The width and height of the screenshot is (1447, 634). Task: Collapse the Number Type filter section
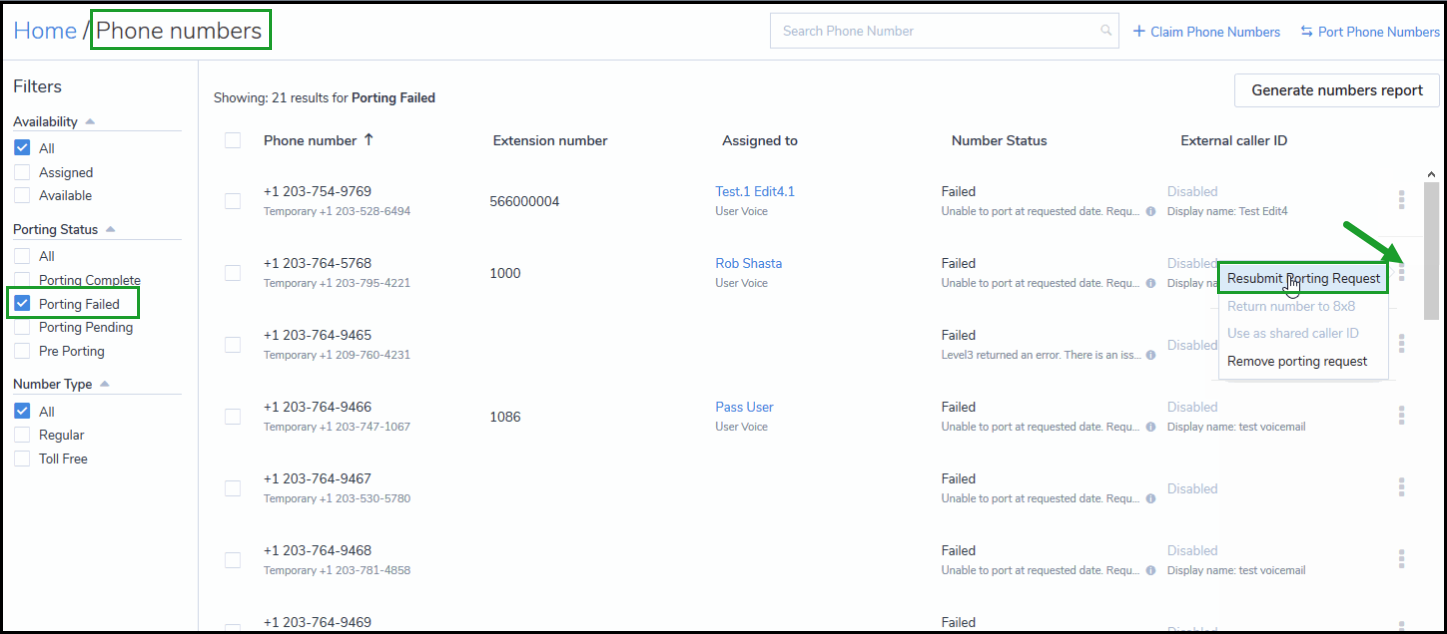pos(105,384)
